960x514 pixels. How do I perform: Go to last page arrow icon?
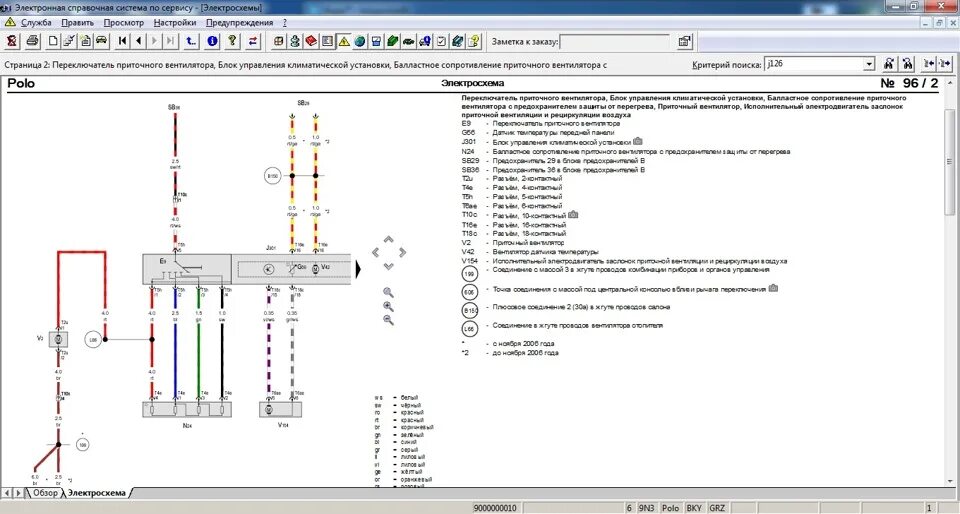pyautogui.click(x=170, y=41)
